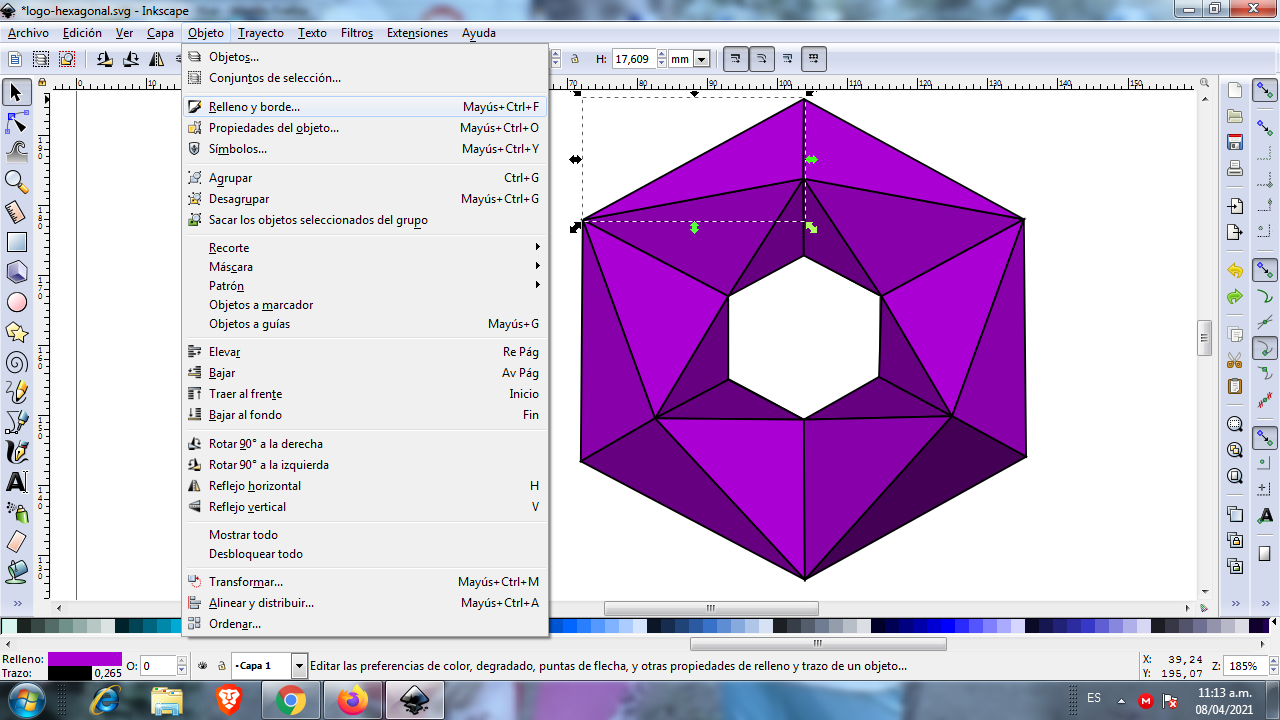Click the height H: input field
The image size is (1280, 720).
pos(634,59)
